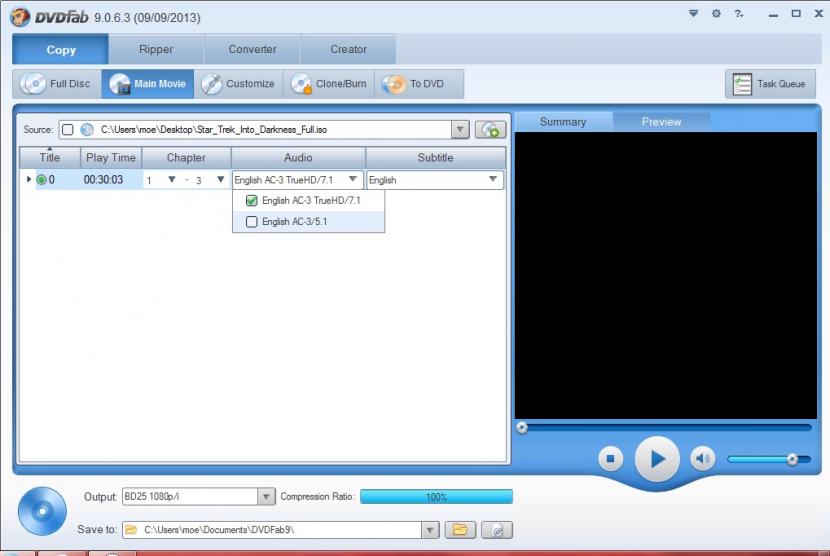The width and height of the screenshot is (830, 556).
Task: Select the Main Movie mode
Action: coord(148,84)
